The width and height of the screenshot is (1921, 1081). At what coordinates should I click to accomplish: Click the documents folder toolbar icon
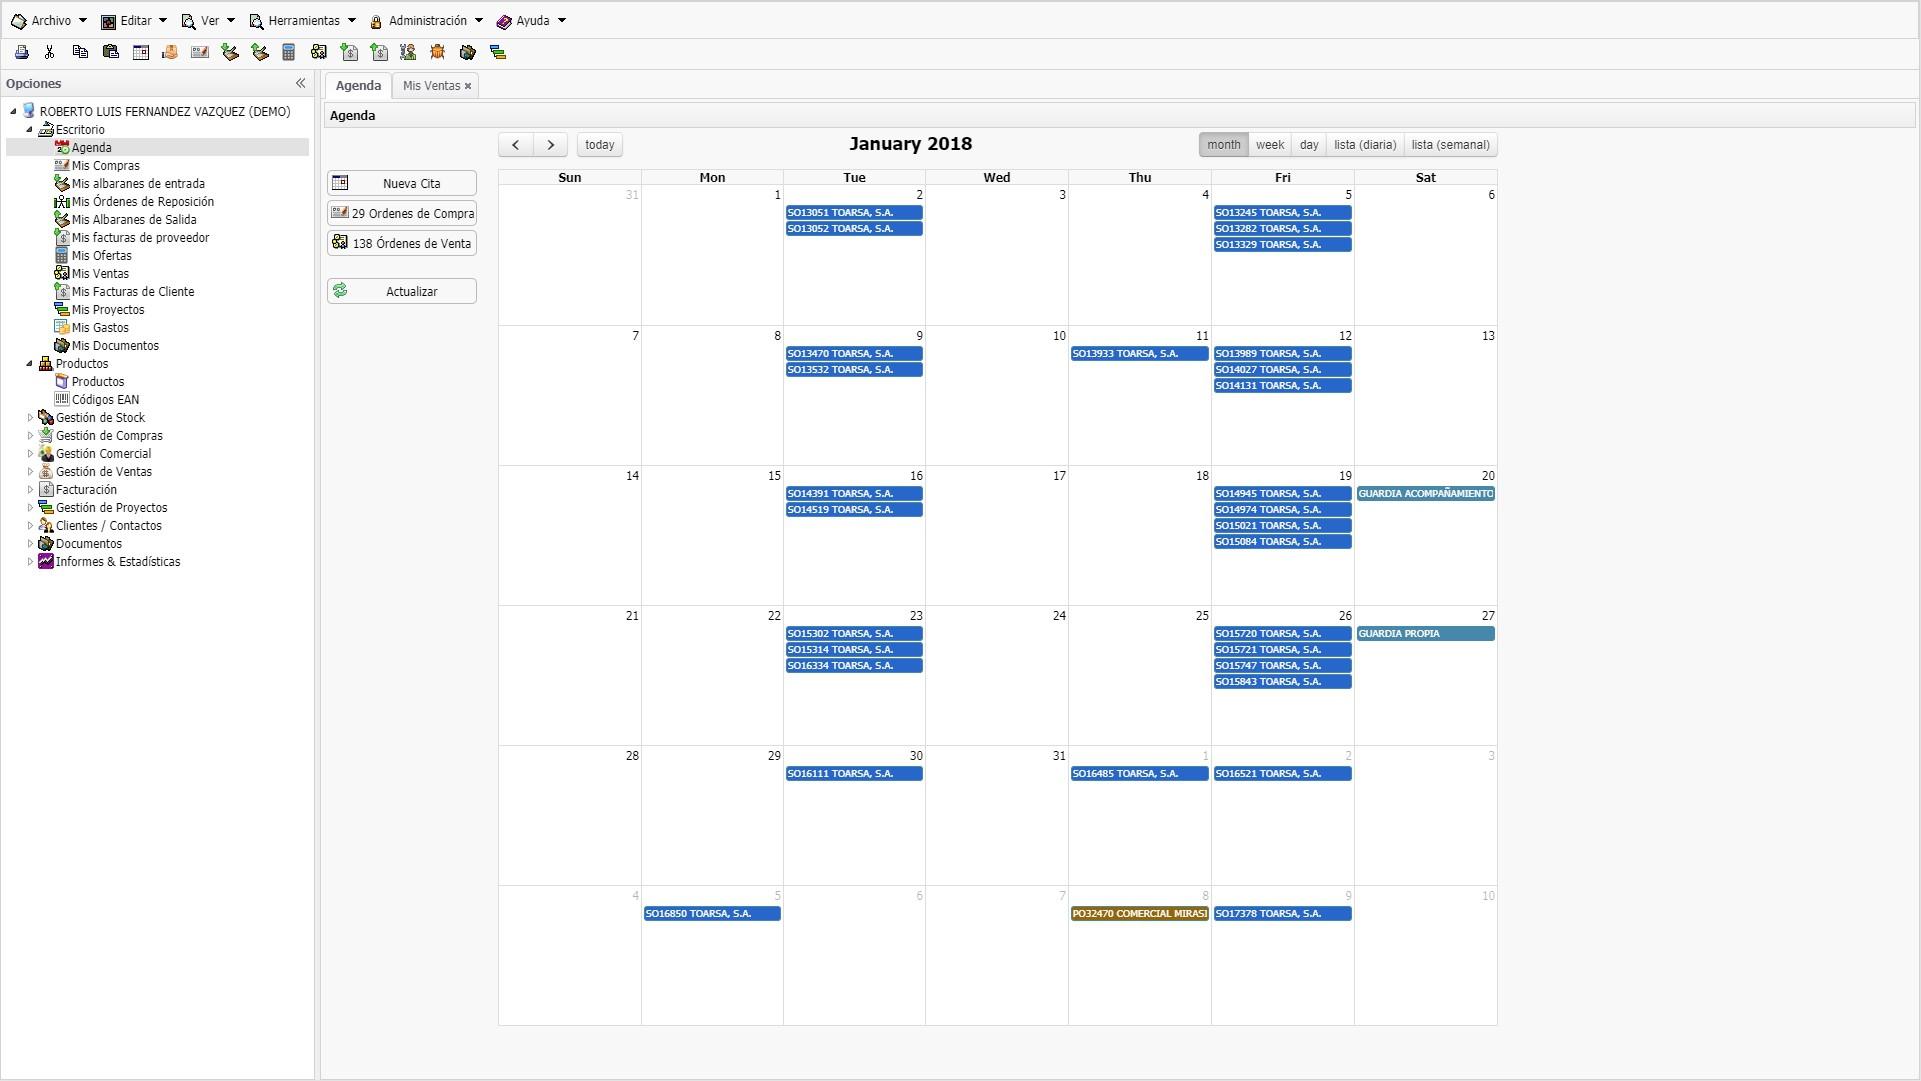pyautogui.click(x=467, y=53)
